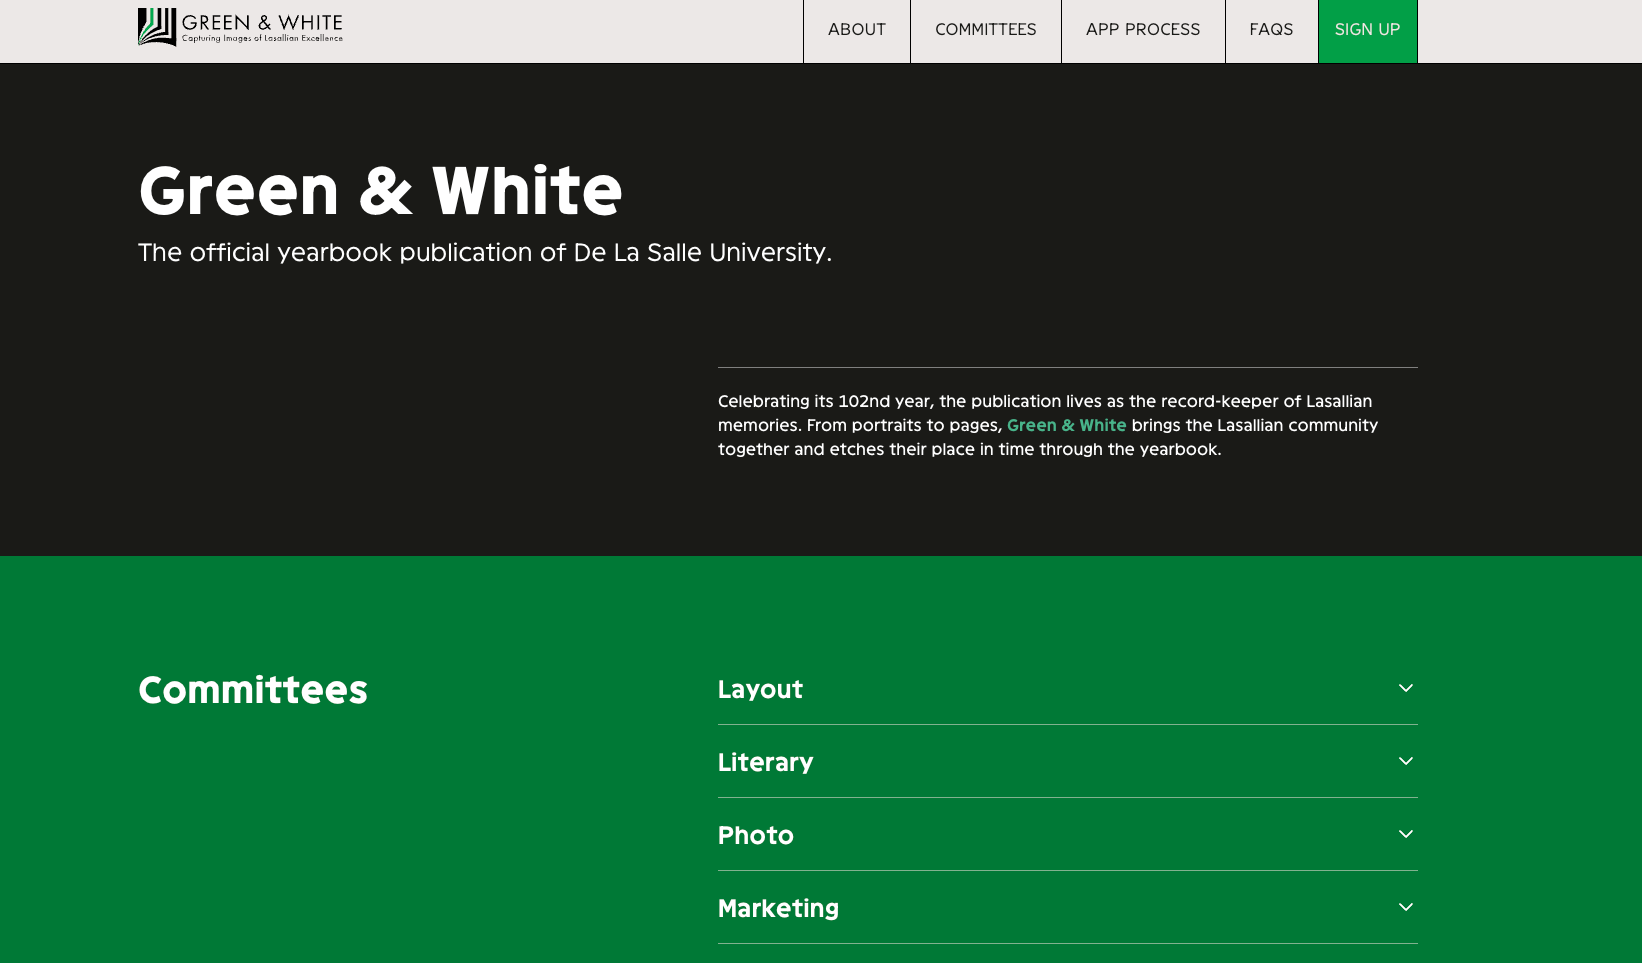Follow the Green & White link in paragraph
This screenshot has width=1642, height=963.
(1066, 425)
